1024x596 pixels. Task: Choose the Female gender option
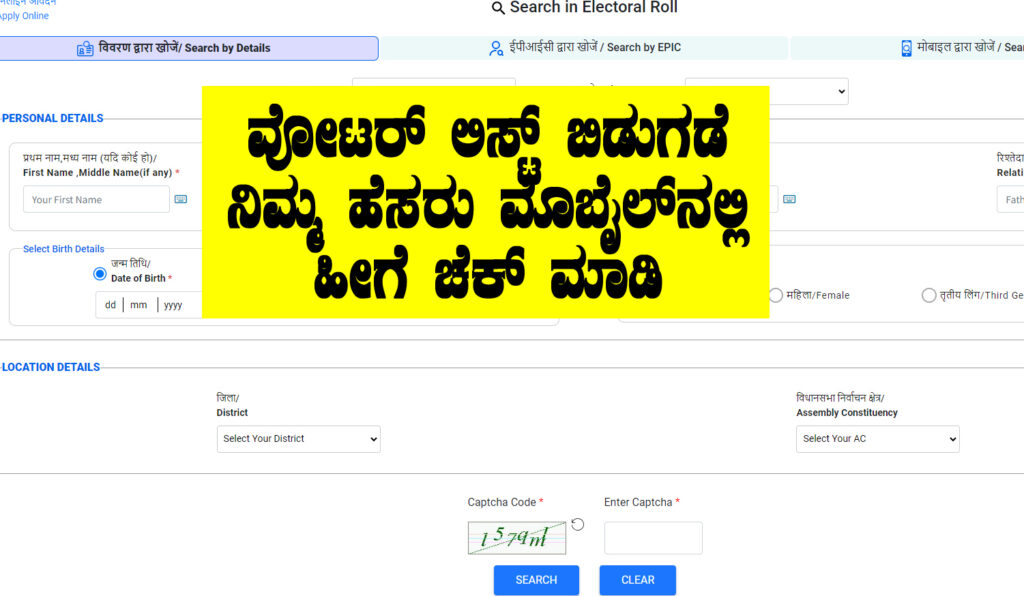click(776, 295)
